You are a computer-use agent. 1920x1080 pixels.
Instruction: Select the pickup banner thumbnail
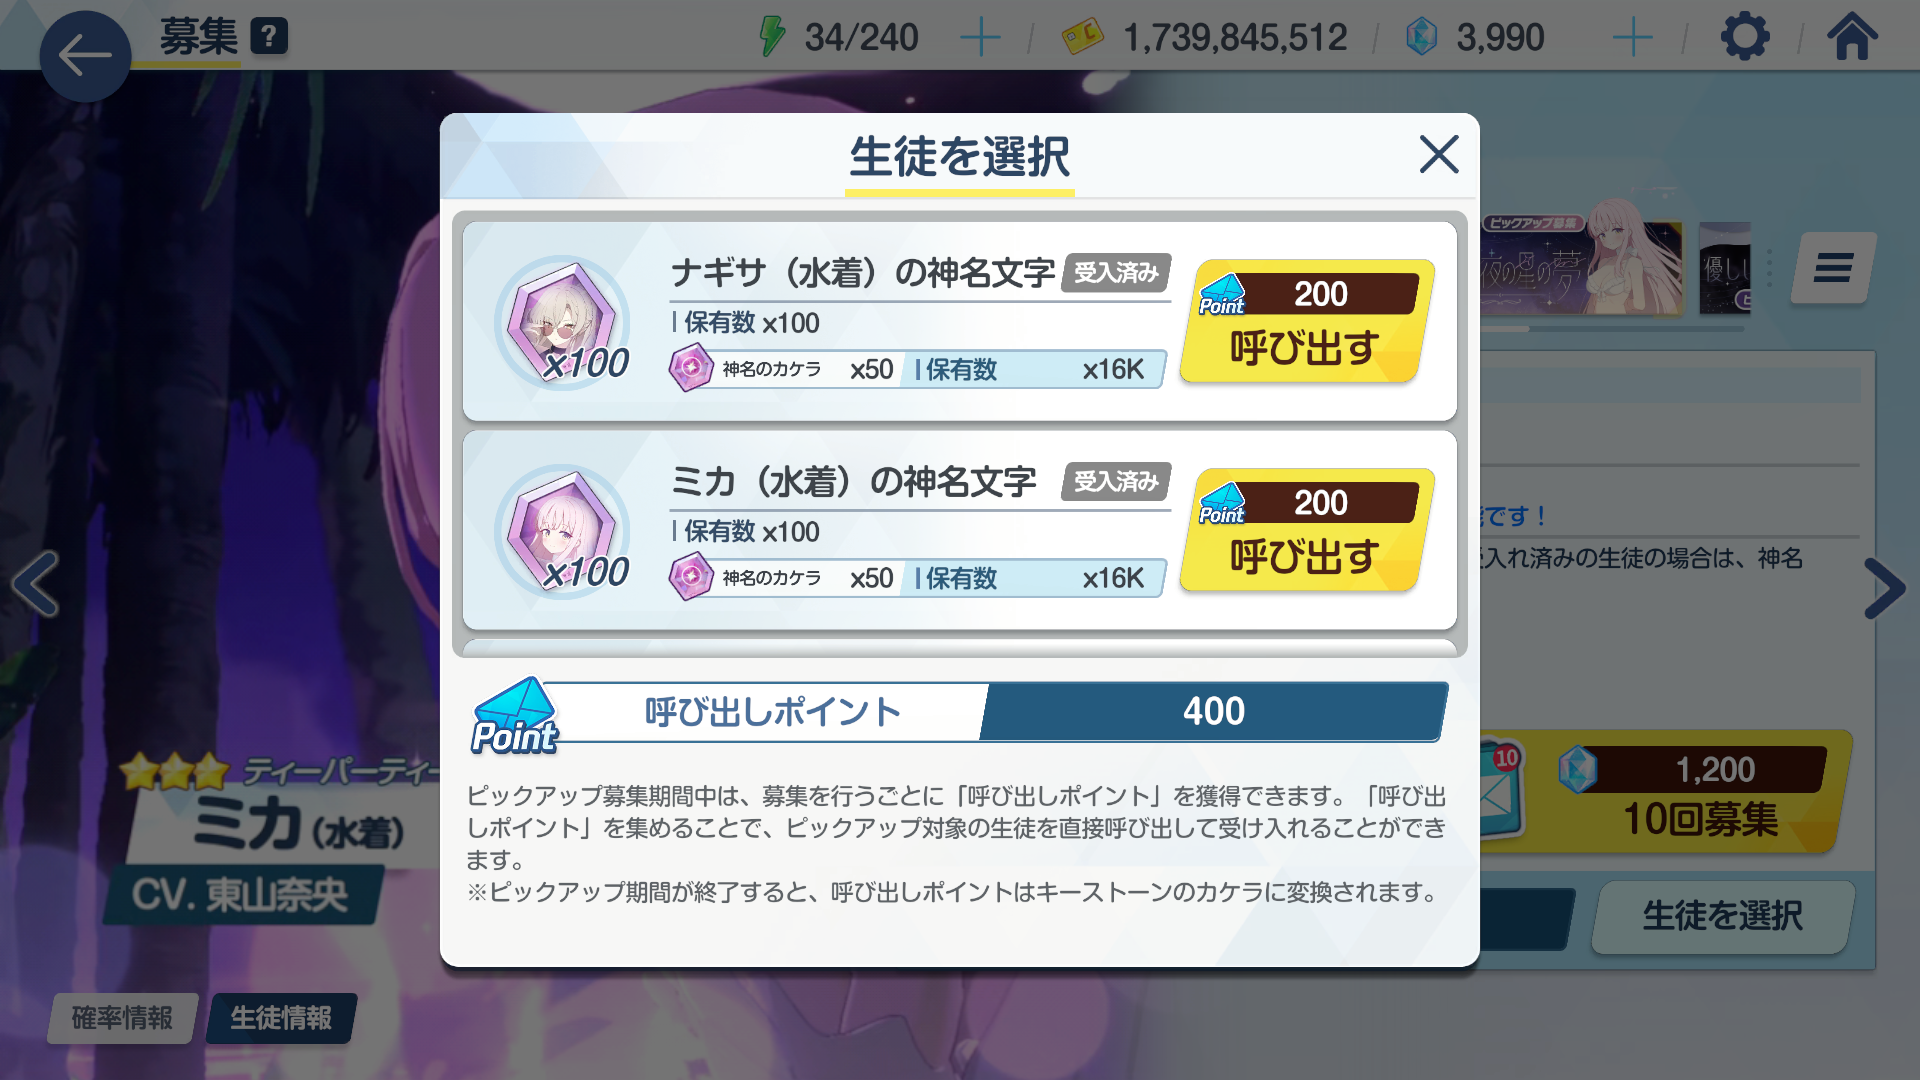tap(1582, 268)
